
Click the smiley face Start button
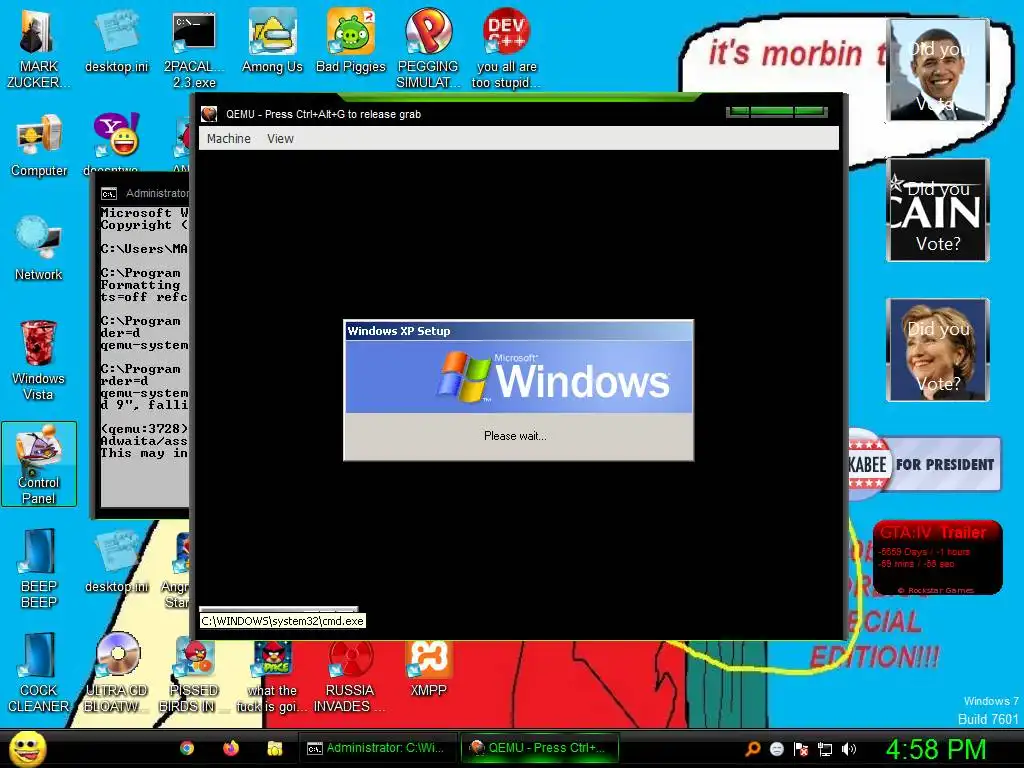27,748
